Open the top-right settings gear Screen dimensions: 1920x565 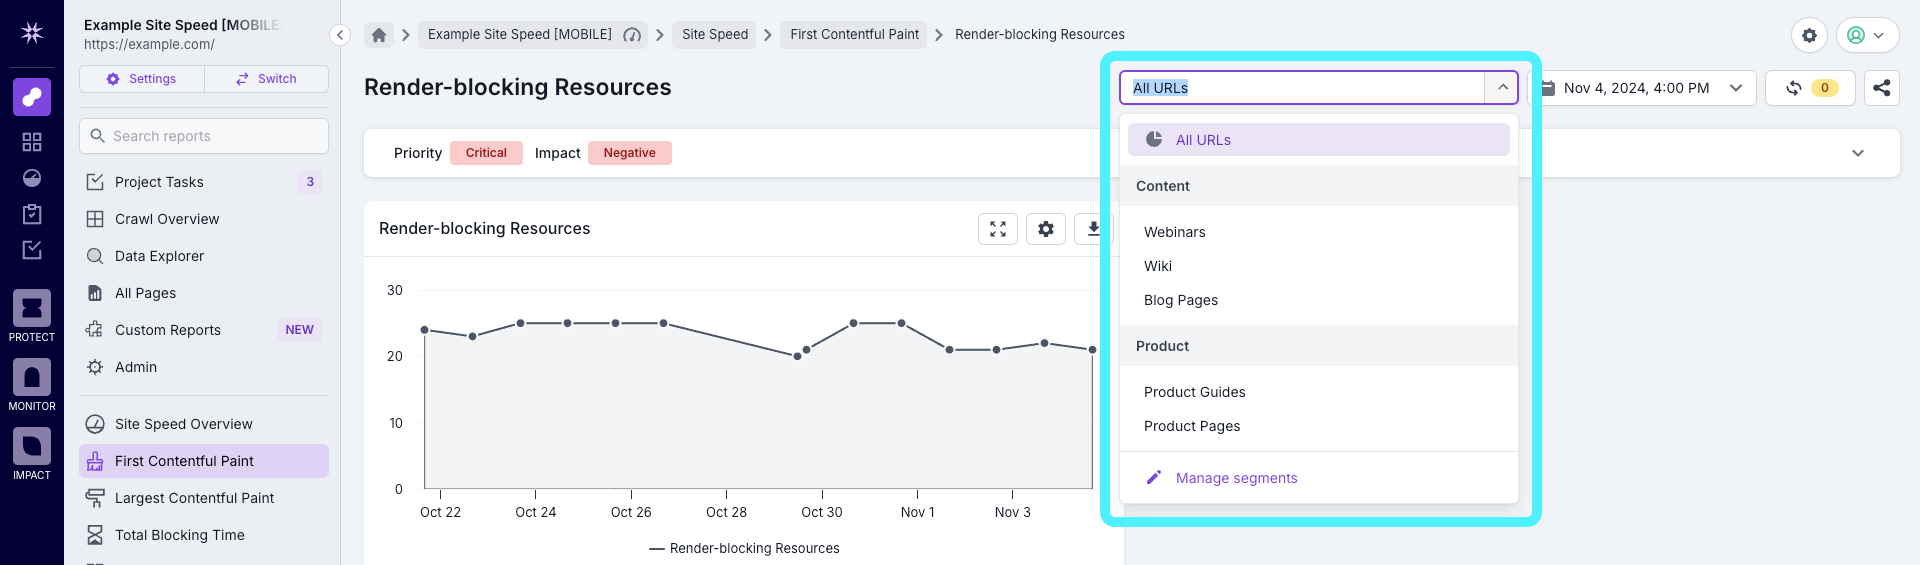(1809, 35)
